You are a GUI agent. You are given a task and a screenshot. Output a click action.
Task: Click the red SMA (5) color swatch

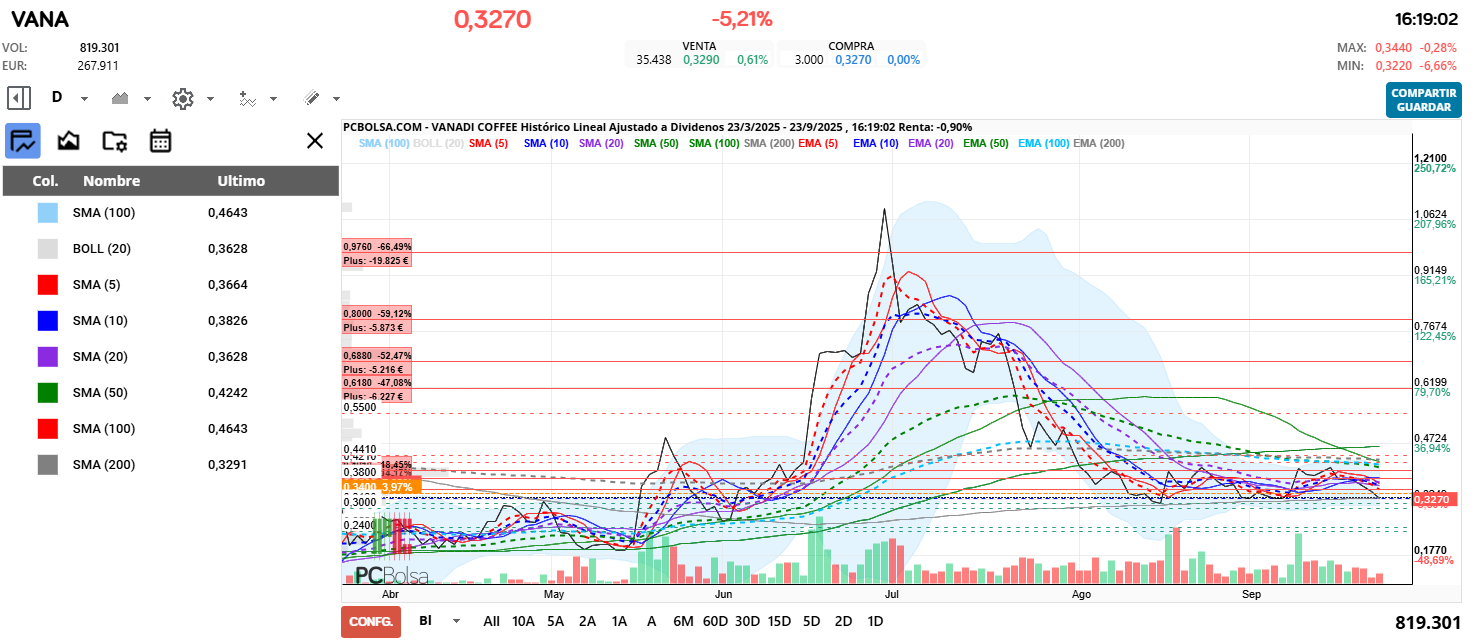[x=48, y=285]
